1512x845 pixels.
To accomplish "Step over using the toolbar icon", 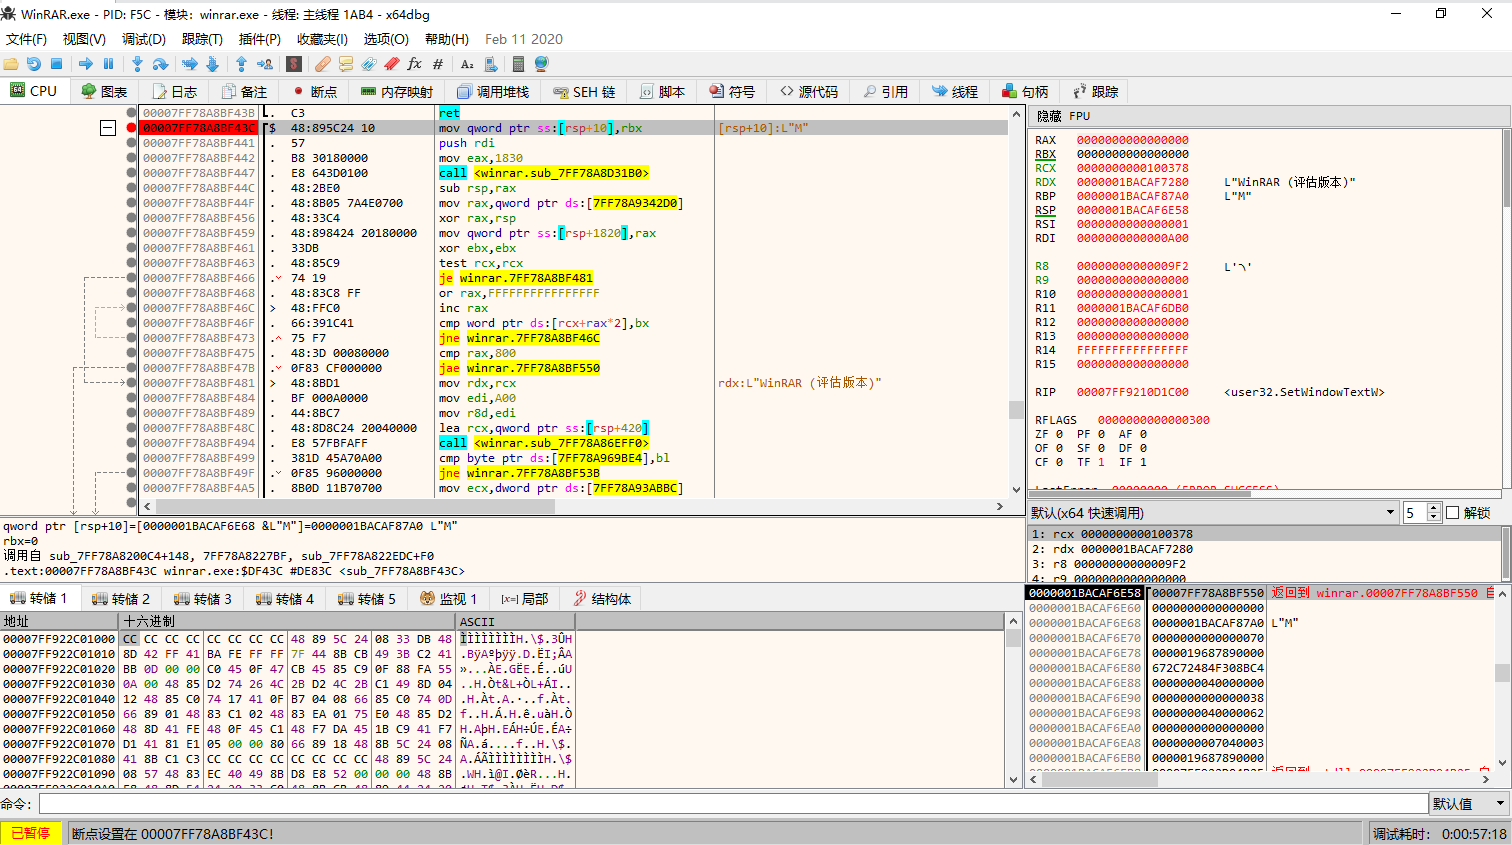I will click(x=160, y=64).
